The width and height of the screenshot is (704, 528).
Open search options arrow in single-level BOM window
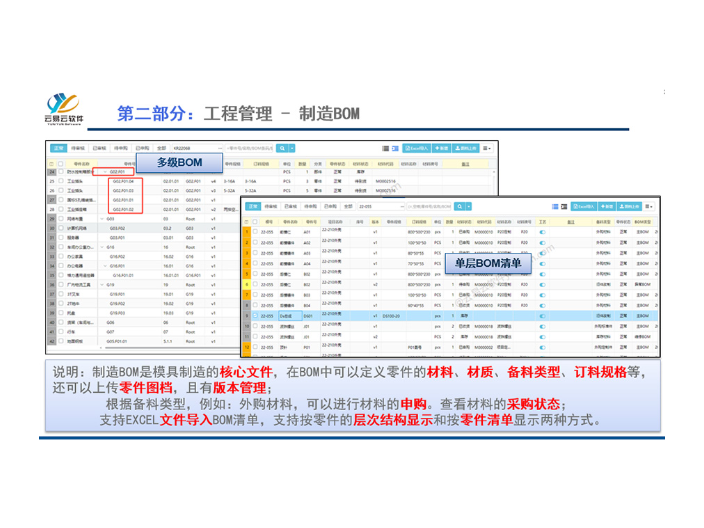(468, 207)
